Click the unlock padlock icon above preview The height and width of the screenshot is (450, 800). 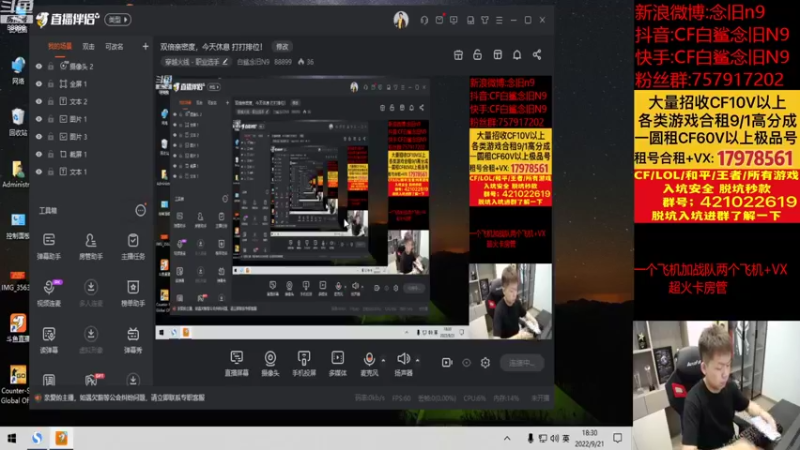[478, 55]
